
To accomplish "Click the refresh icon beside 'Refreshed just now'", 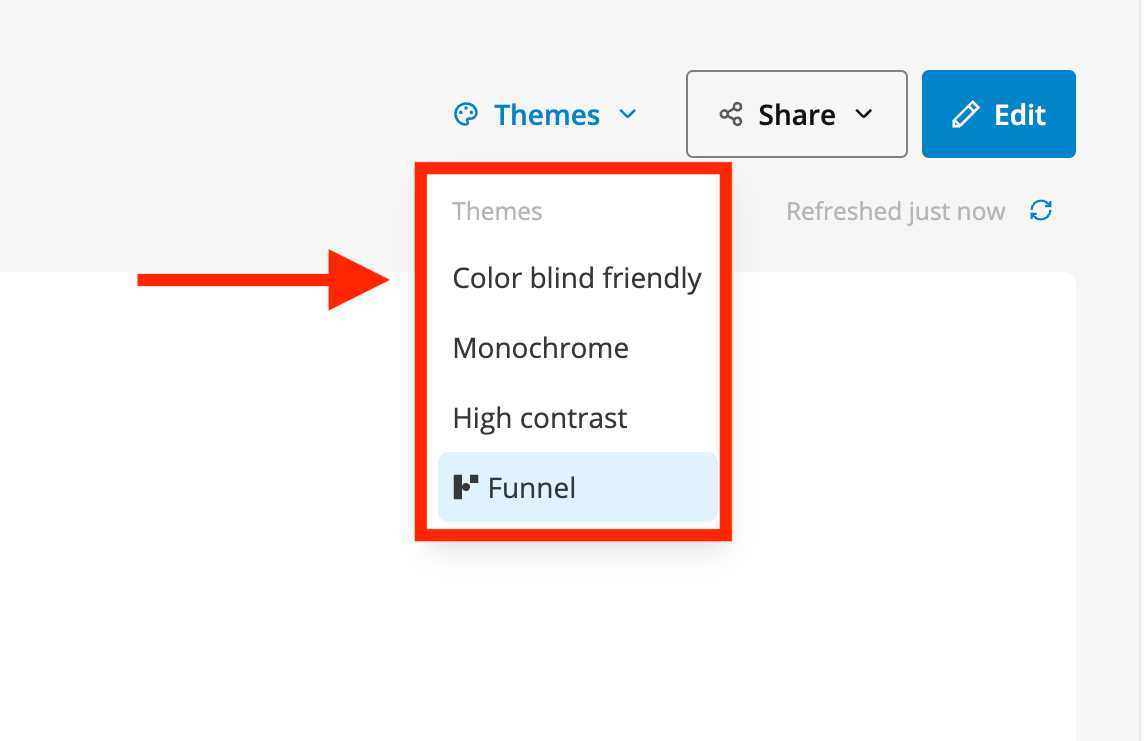I will pos(1042,211).
